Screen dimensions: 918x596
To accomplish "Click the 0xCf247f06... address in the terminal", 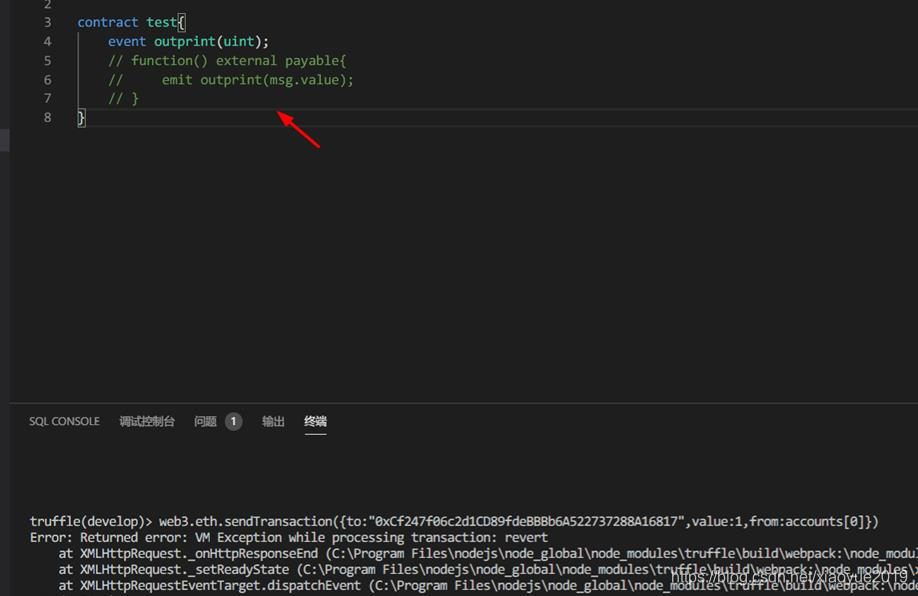I will pos(526,521).
